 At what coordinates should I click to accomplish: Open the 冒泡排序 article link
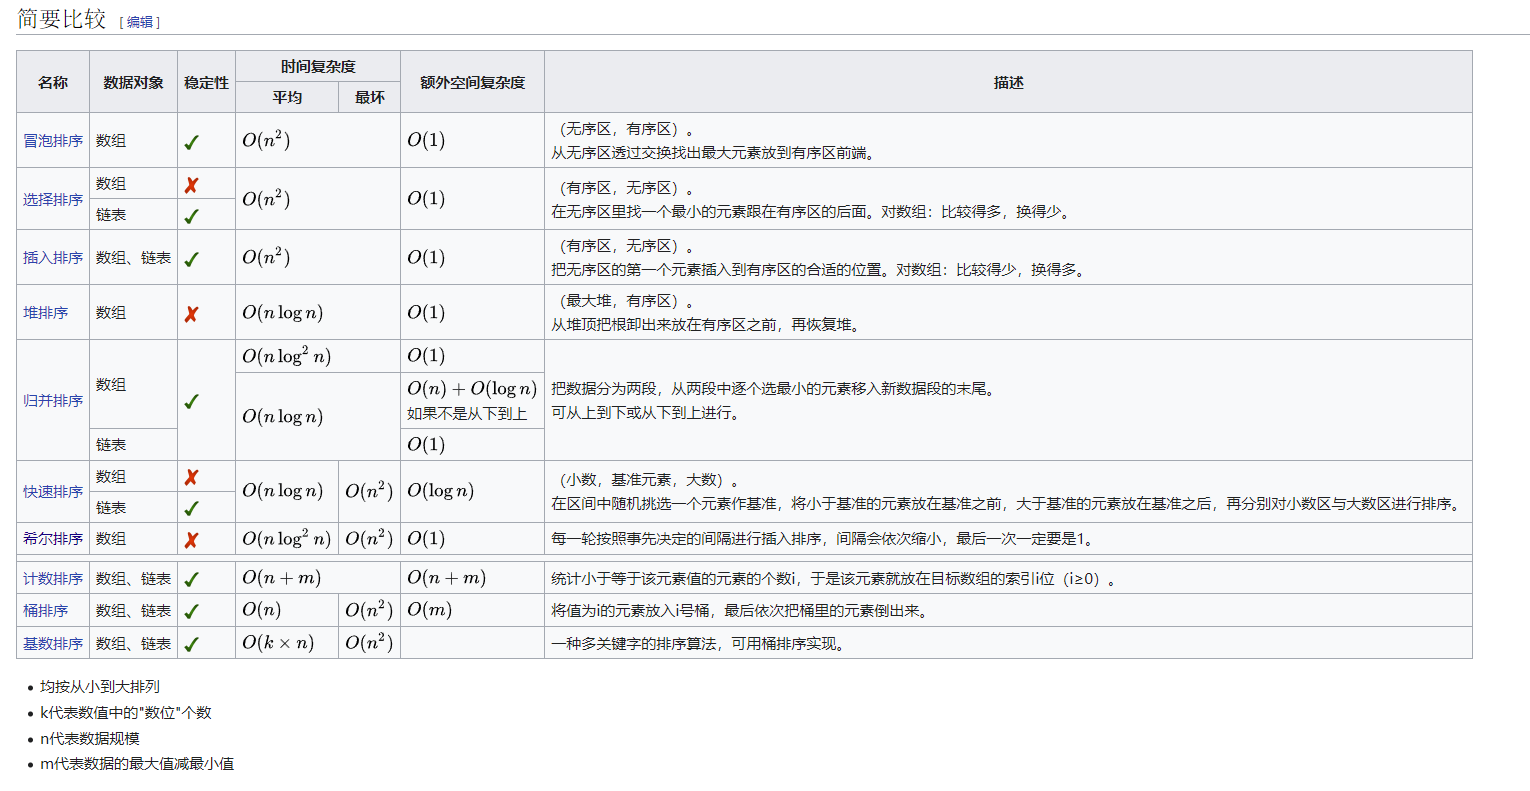tap(53, 141)
